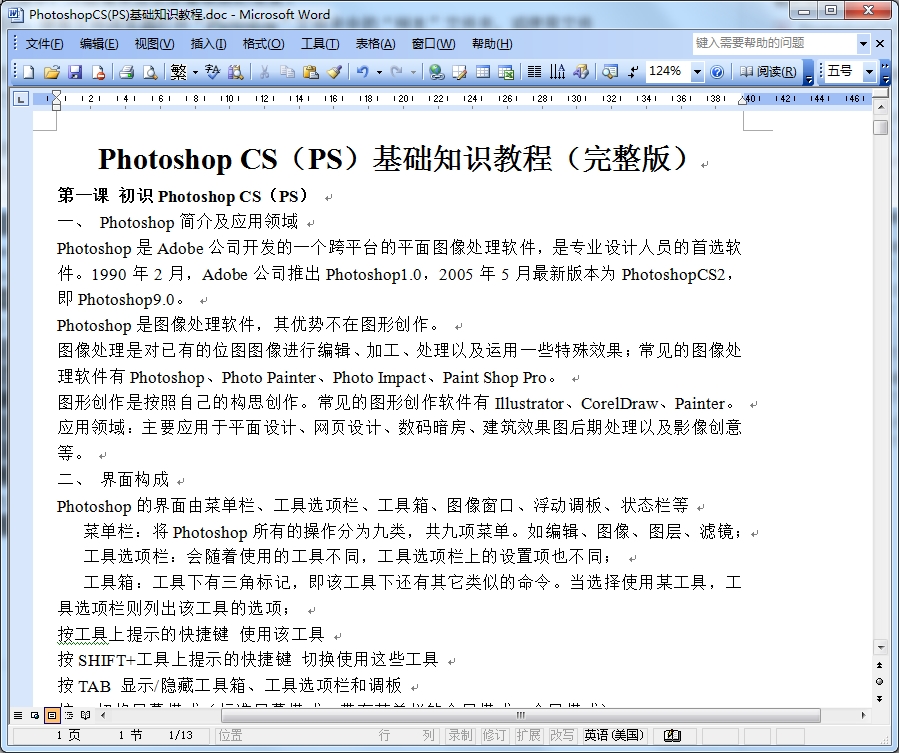Switch to Normal view button

tap(18, 715)
